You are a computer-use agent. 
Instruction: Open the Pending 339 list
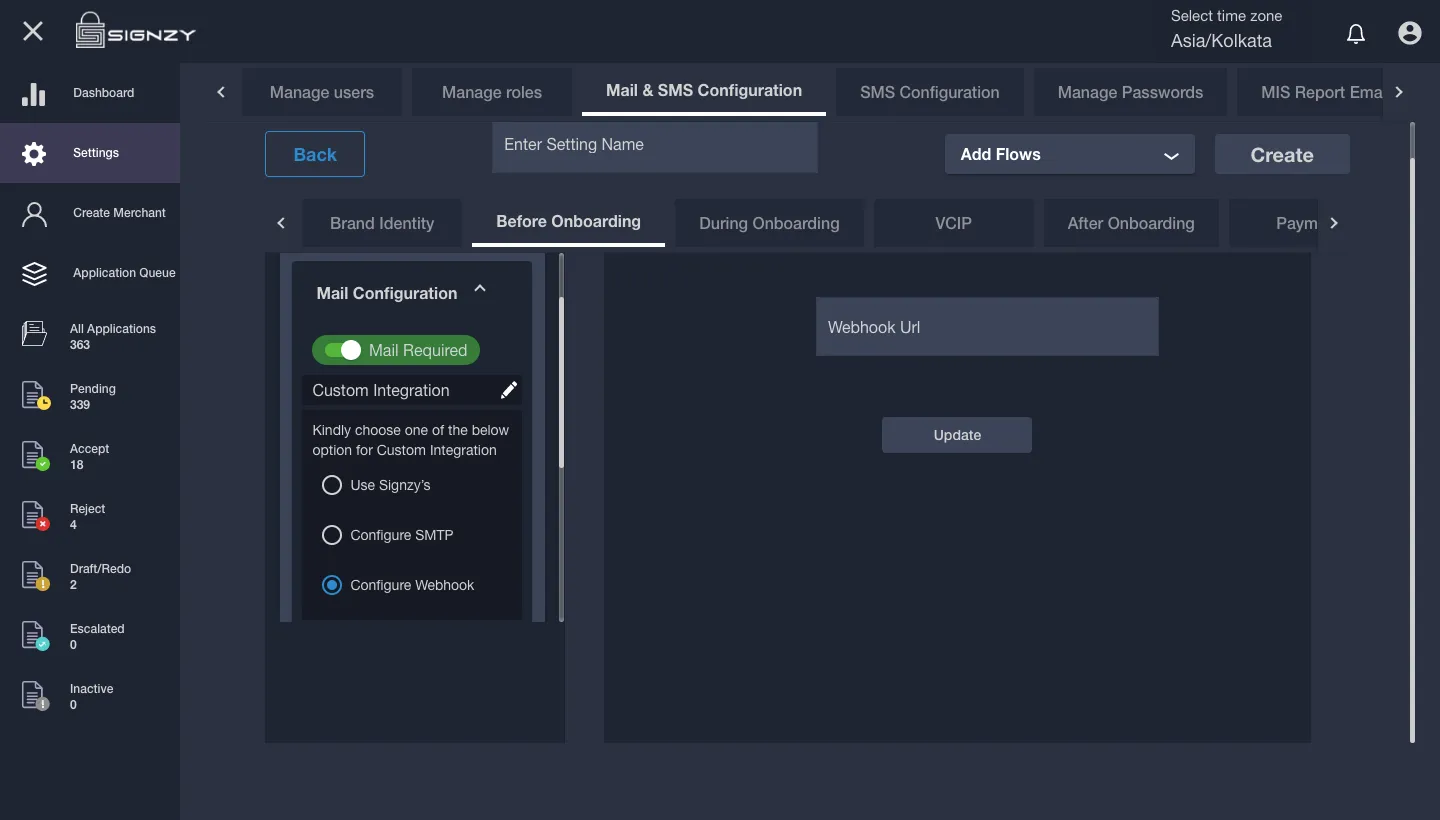tap(90, 396)
